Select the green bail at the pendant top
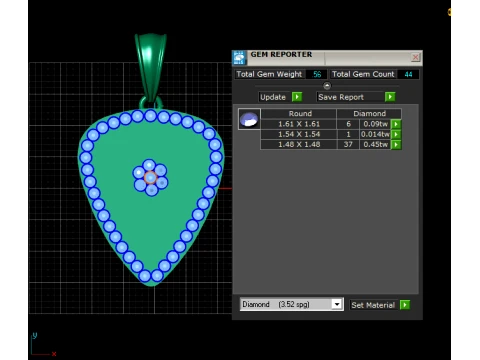The height and width of the screenshot is (360, 480). coord(150,67)
